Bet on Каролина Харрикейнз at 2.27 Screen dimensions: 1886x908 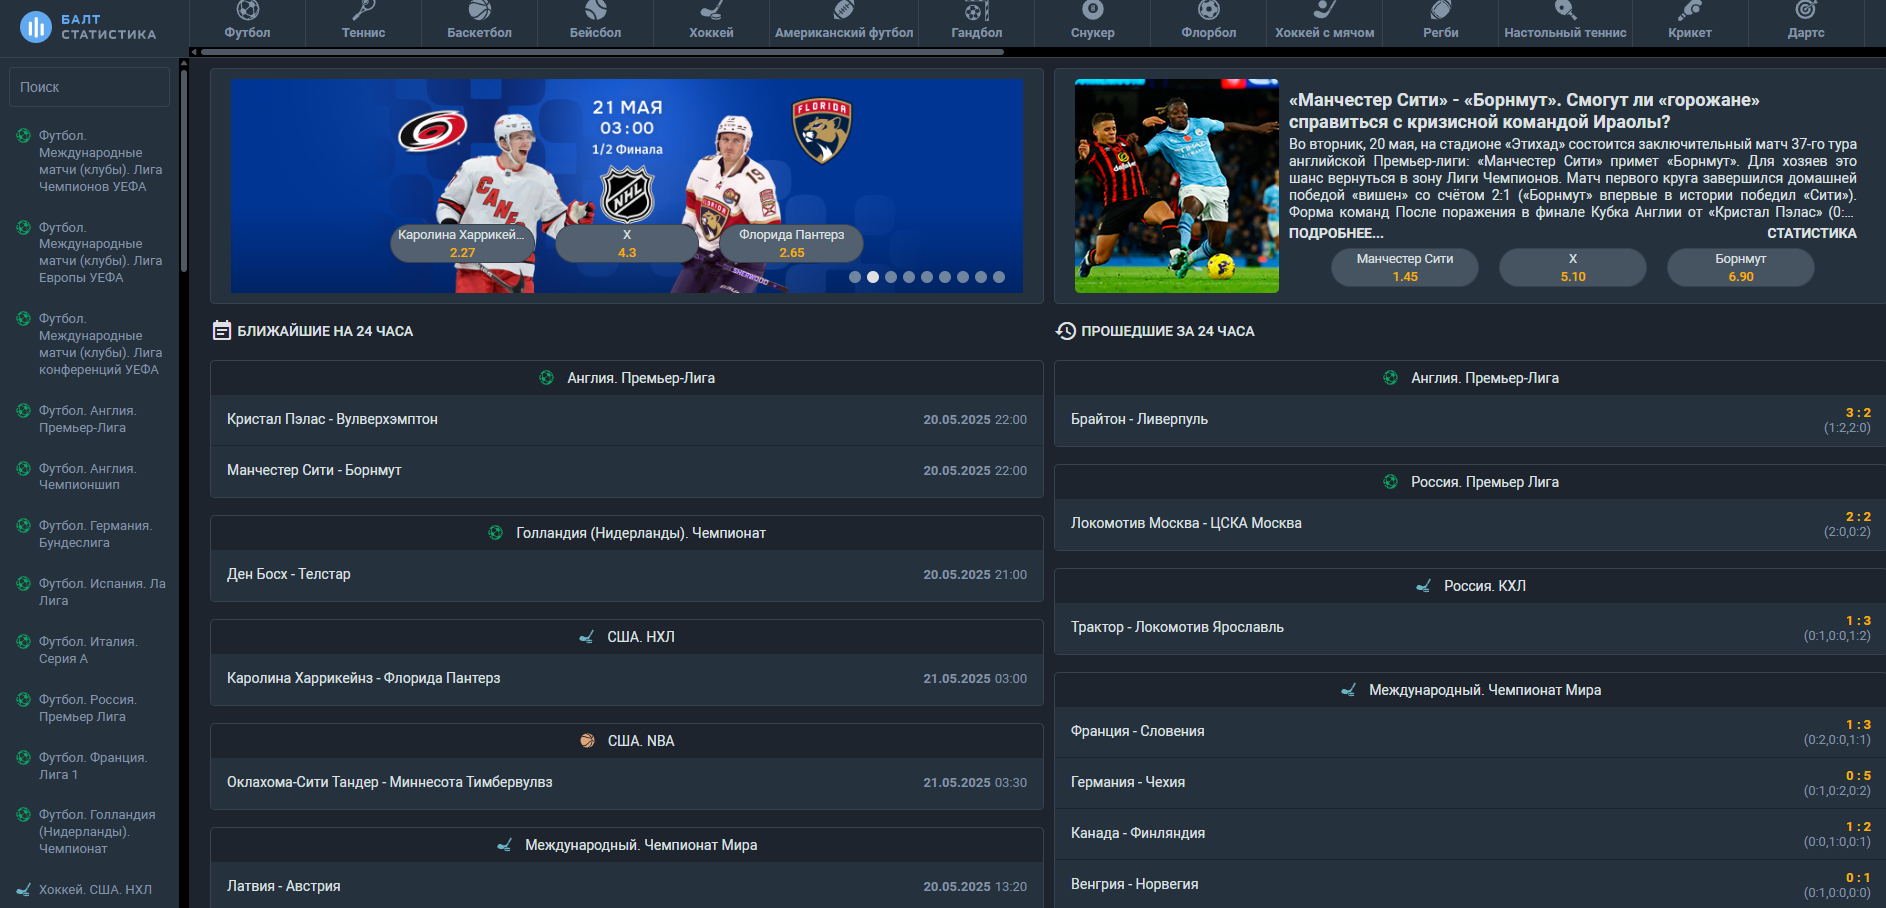(462, 243)
